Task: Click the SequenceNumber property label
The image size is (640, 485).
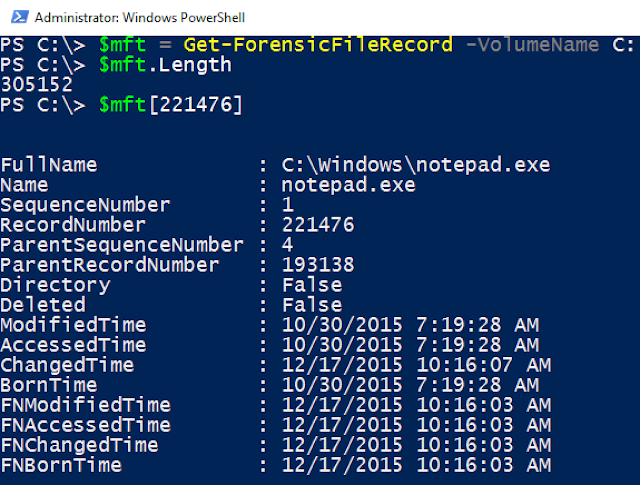Action: 85,205
